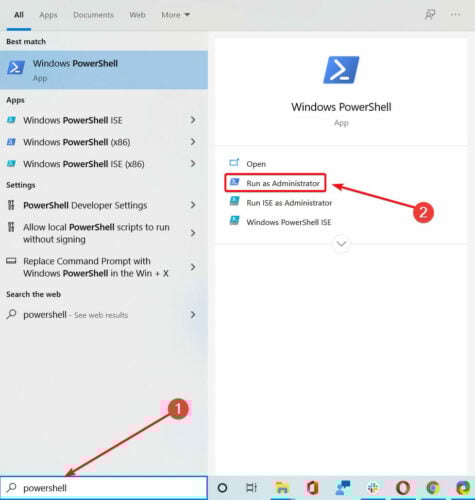This screenshot has height=500, width=475.
Task: Expand arrow for Replace Command Prompt setting
Action: [x=193, y=267]
